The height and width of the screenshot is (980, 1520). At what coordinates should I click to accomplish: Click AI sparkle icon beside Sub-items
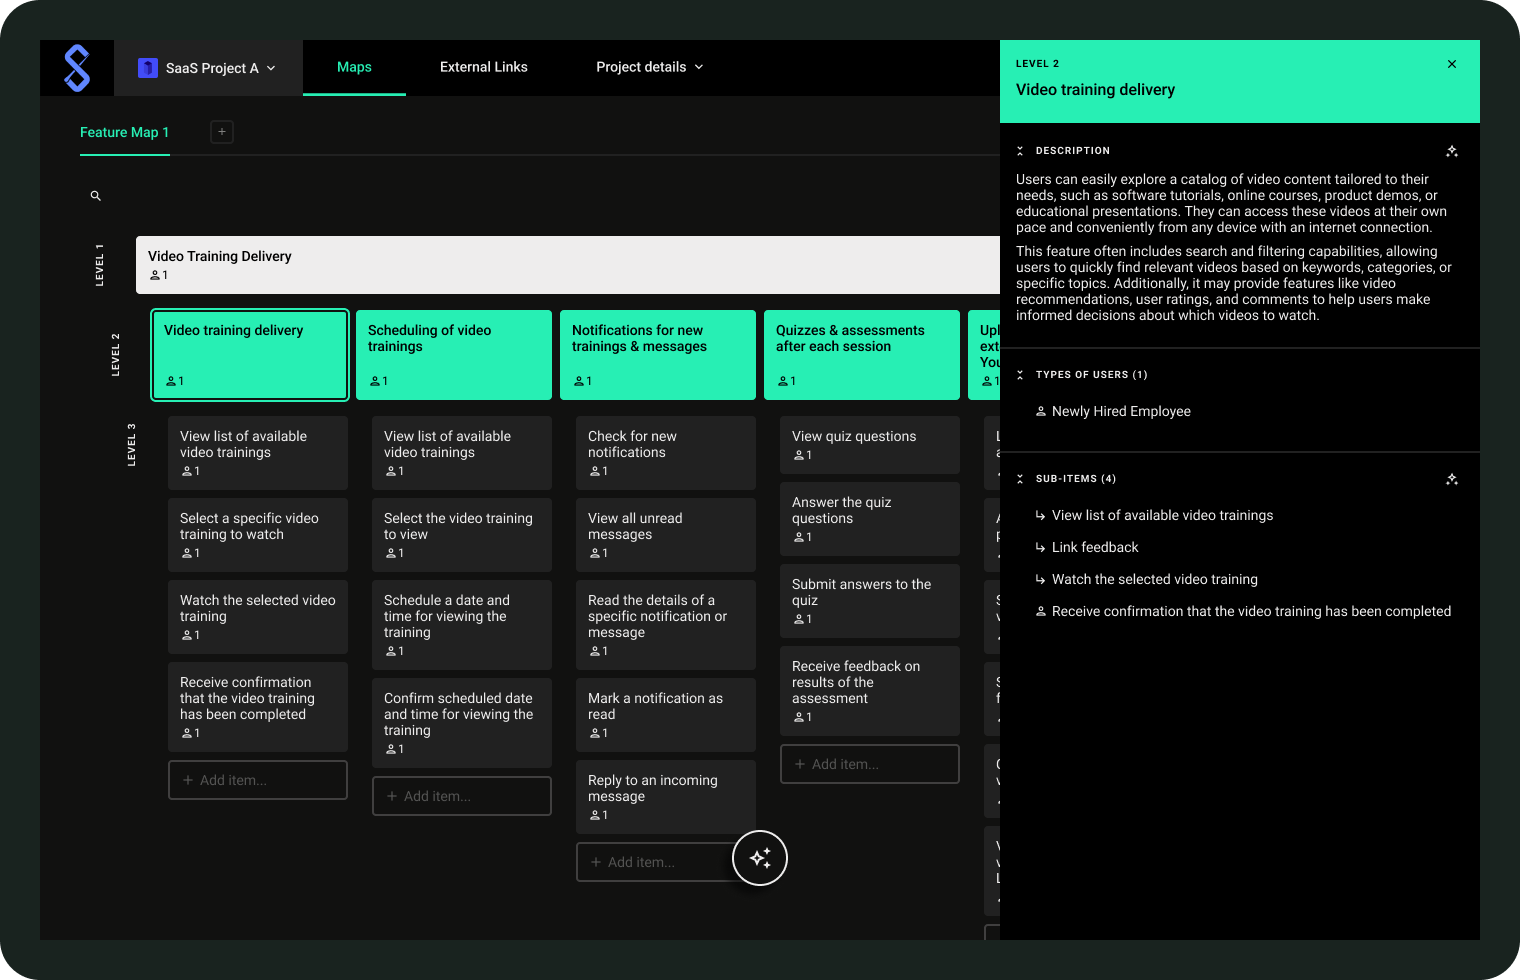coord(1452,479)
